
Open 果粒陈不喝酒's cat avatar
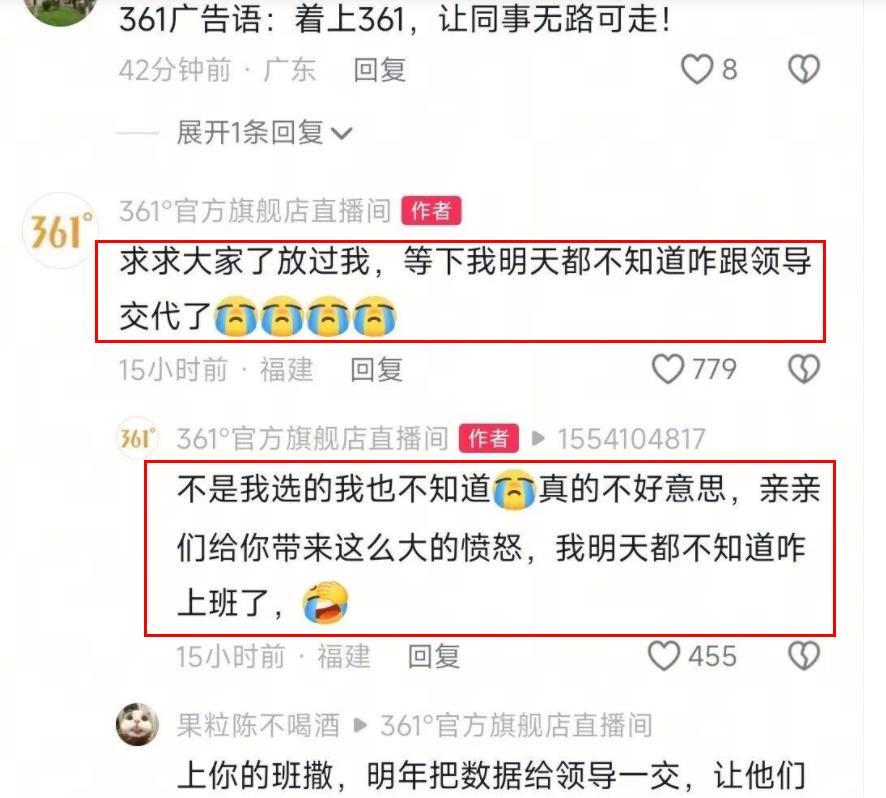pos(137,725)
